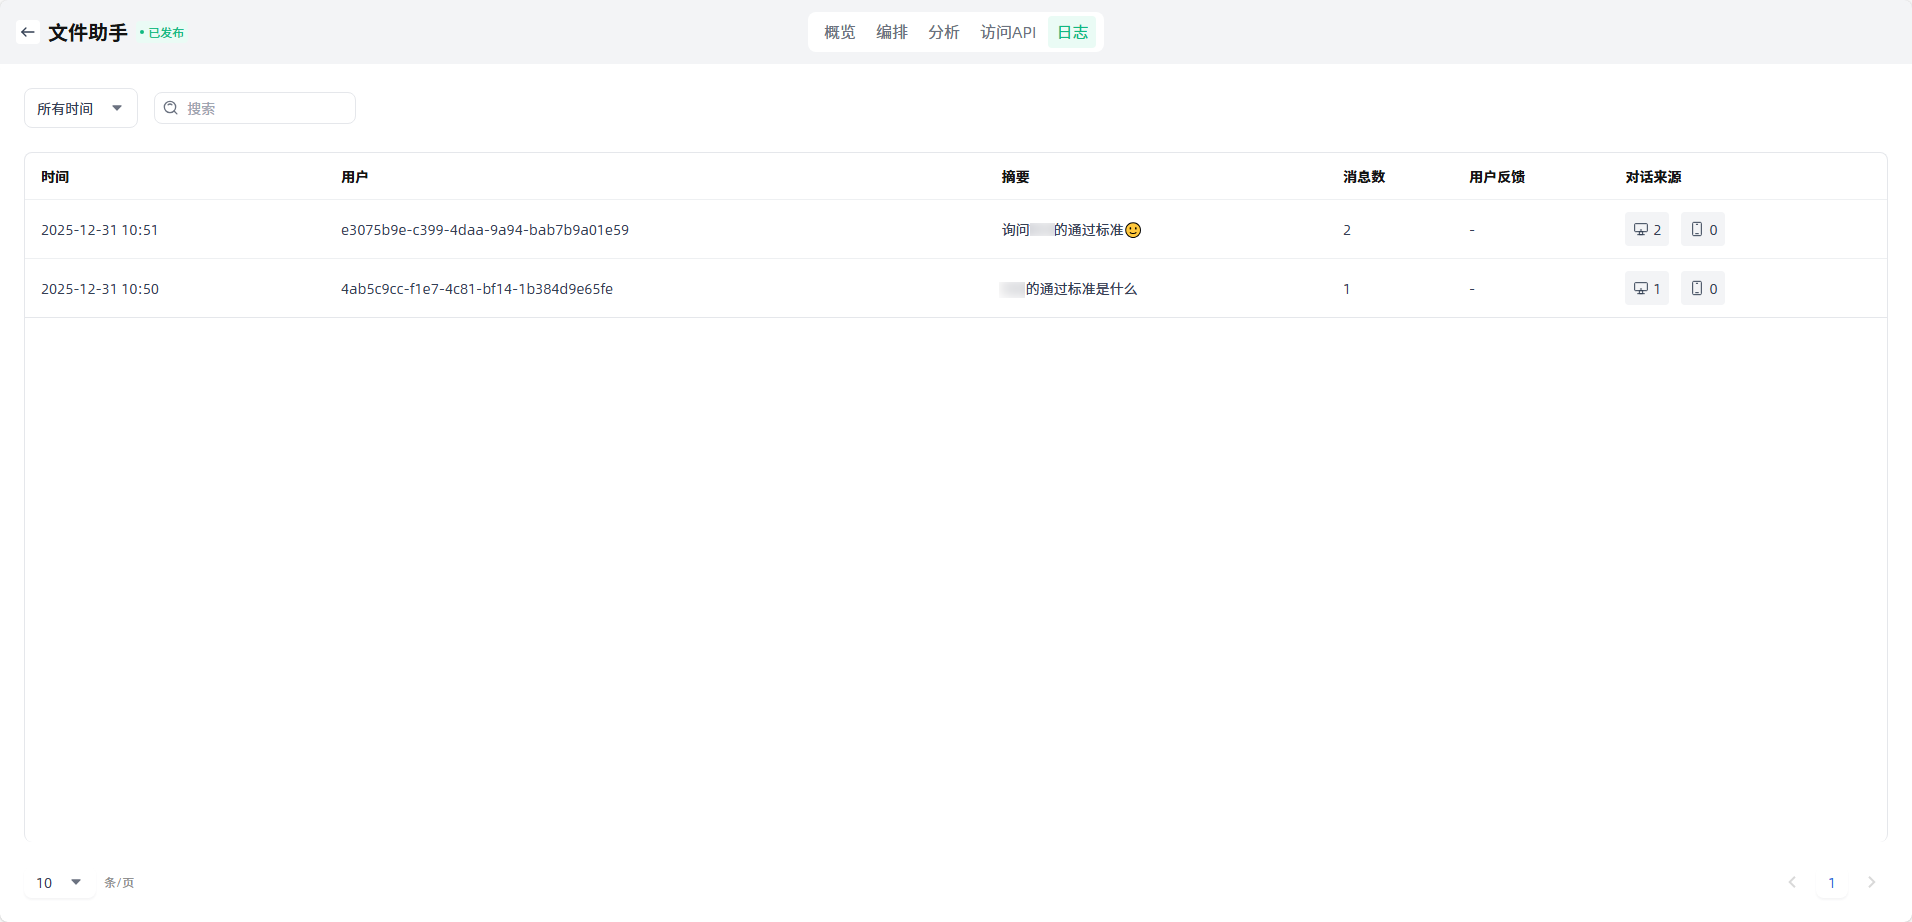Switch to the 编排 tab
Screen dimensions: 1912x922
pyautogui.click(x=891, y=32)
